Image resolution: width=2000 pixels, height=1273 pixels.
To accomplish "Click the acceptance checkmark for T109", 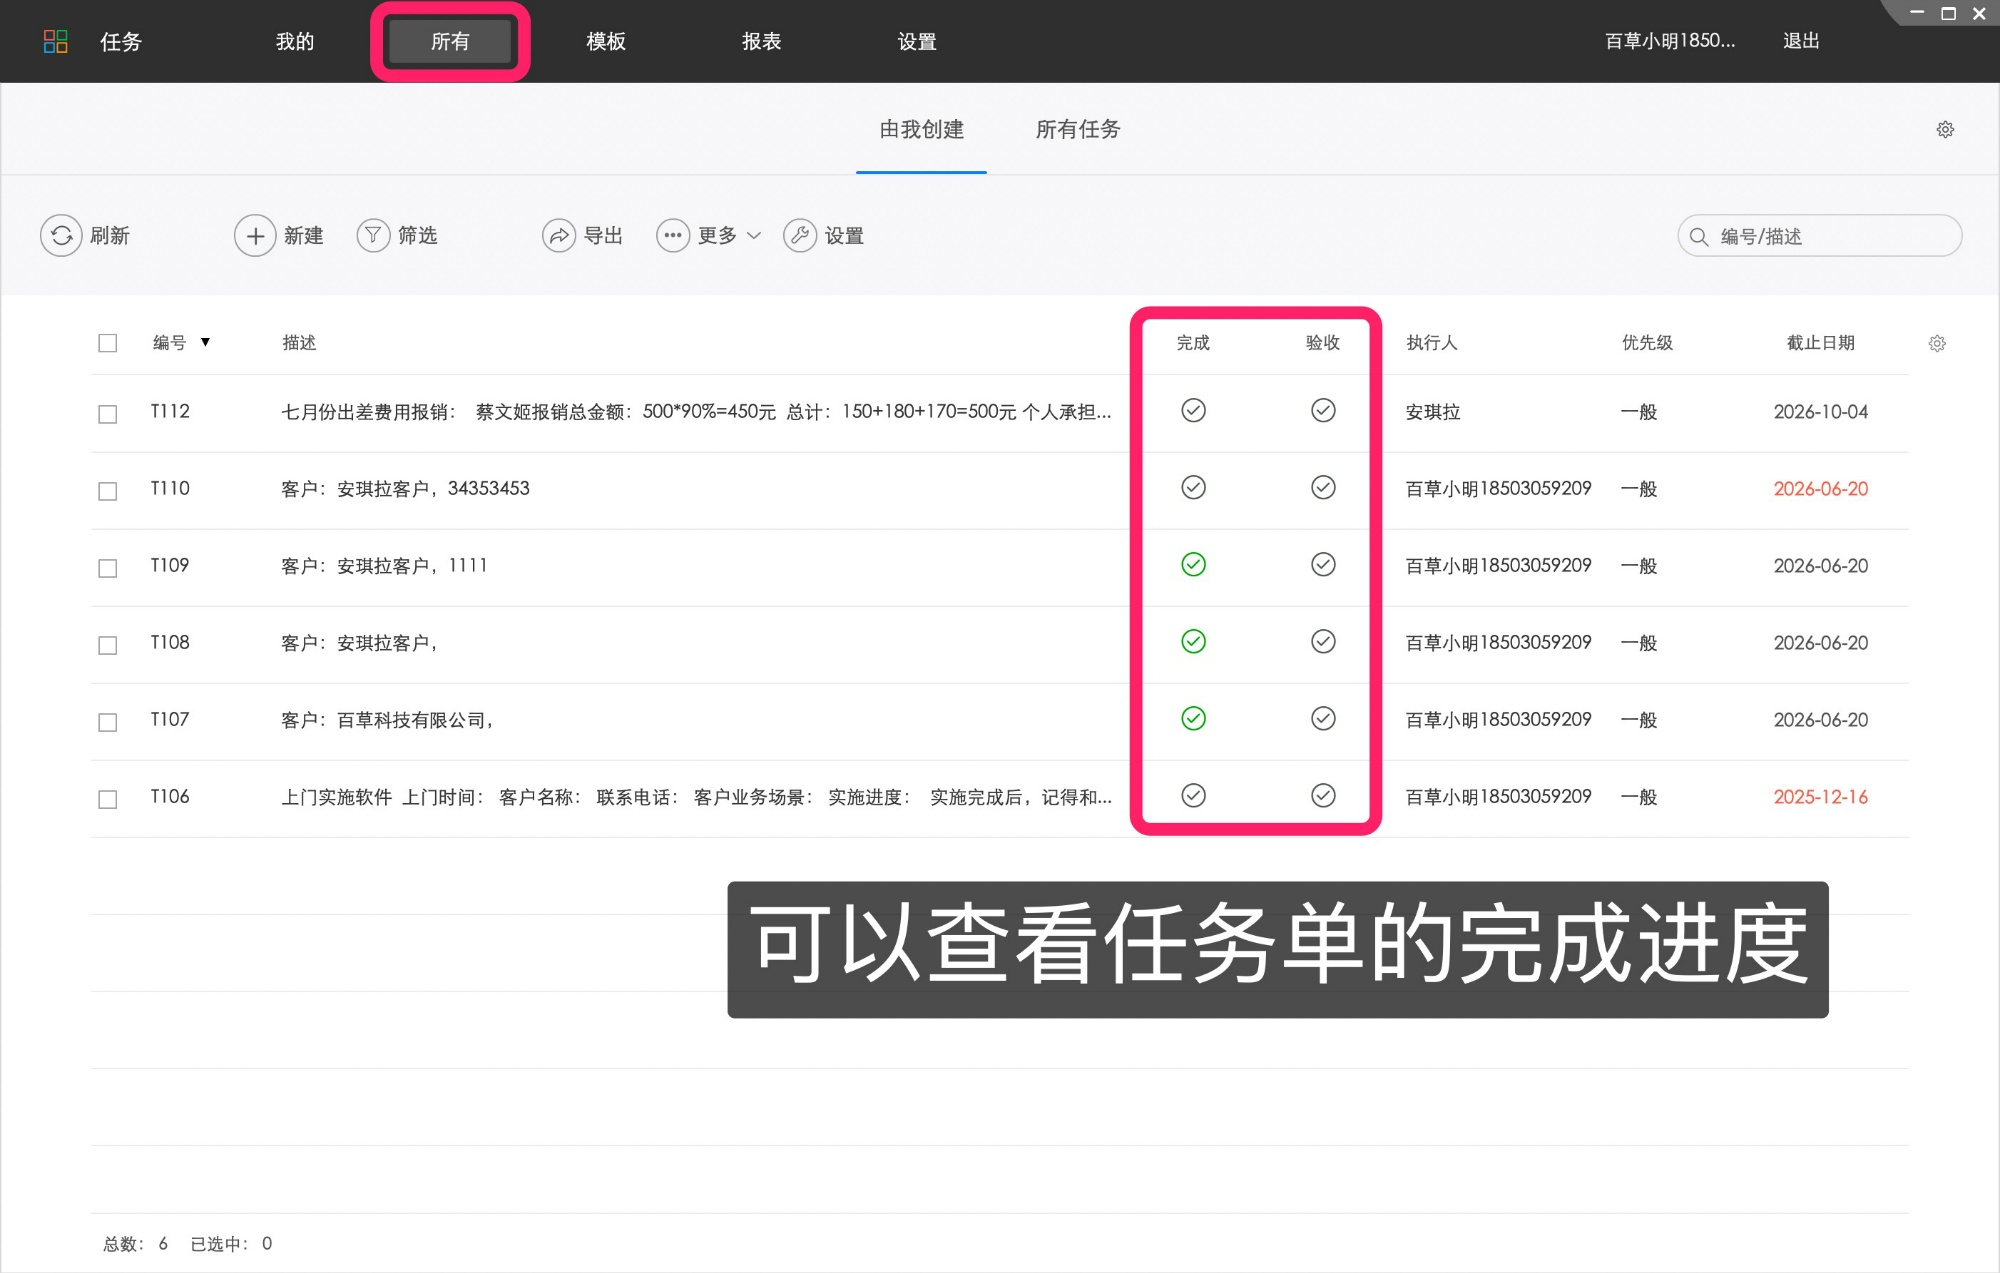I will point(1323,565).
